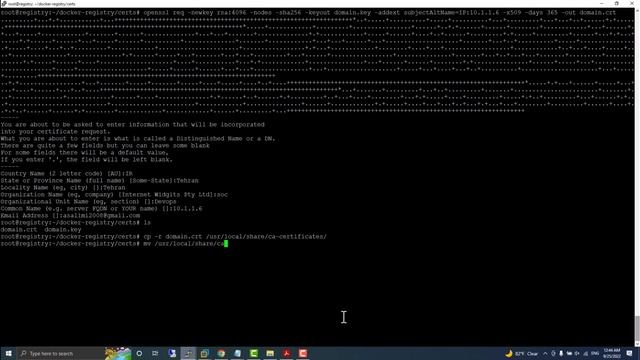The image size is (640, 360).
Task: Show hidden system tray icons
Action: [x=545, y=353]
